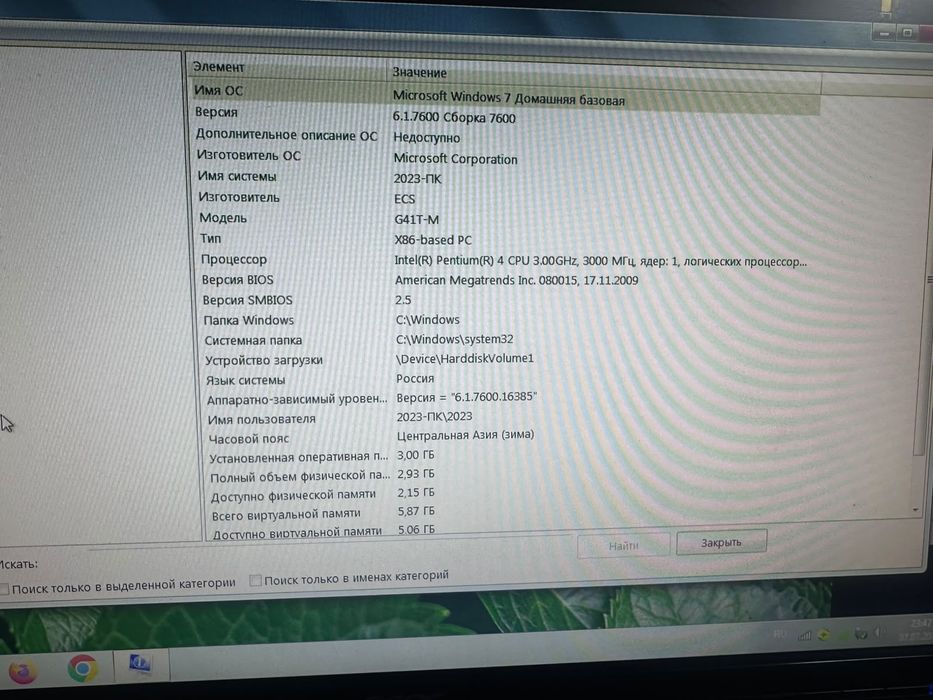
Task: Click the Закрыть button
Action: (x=721, y=542)
